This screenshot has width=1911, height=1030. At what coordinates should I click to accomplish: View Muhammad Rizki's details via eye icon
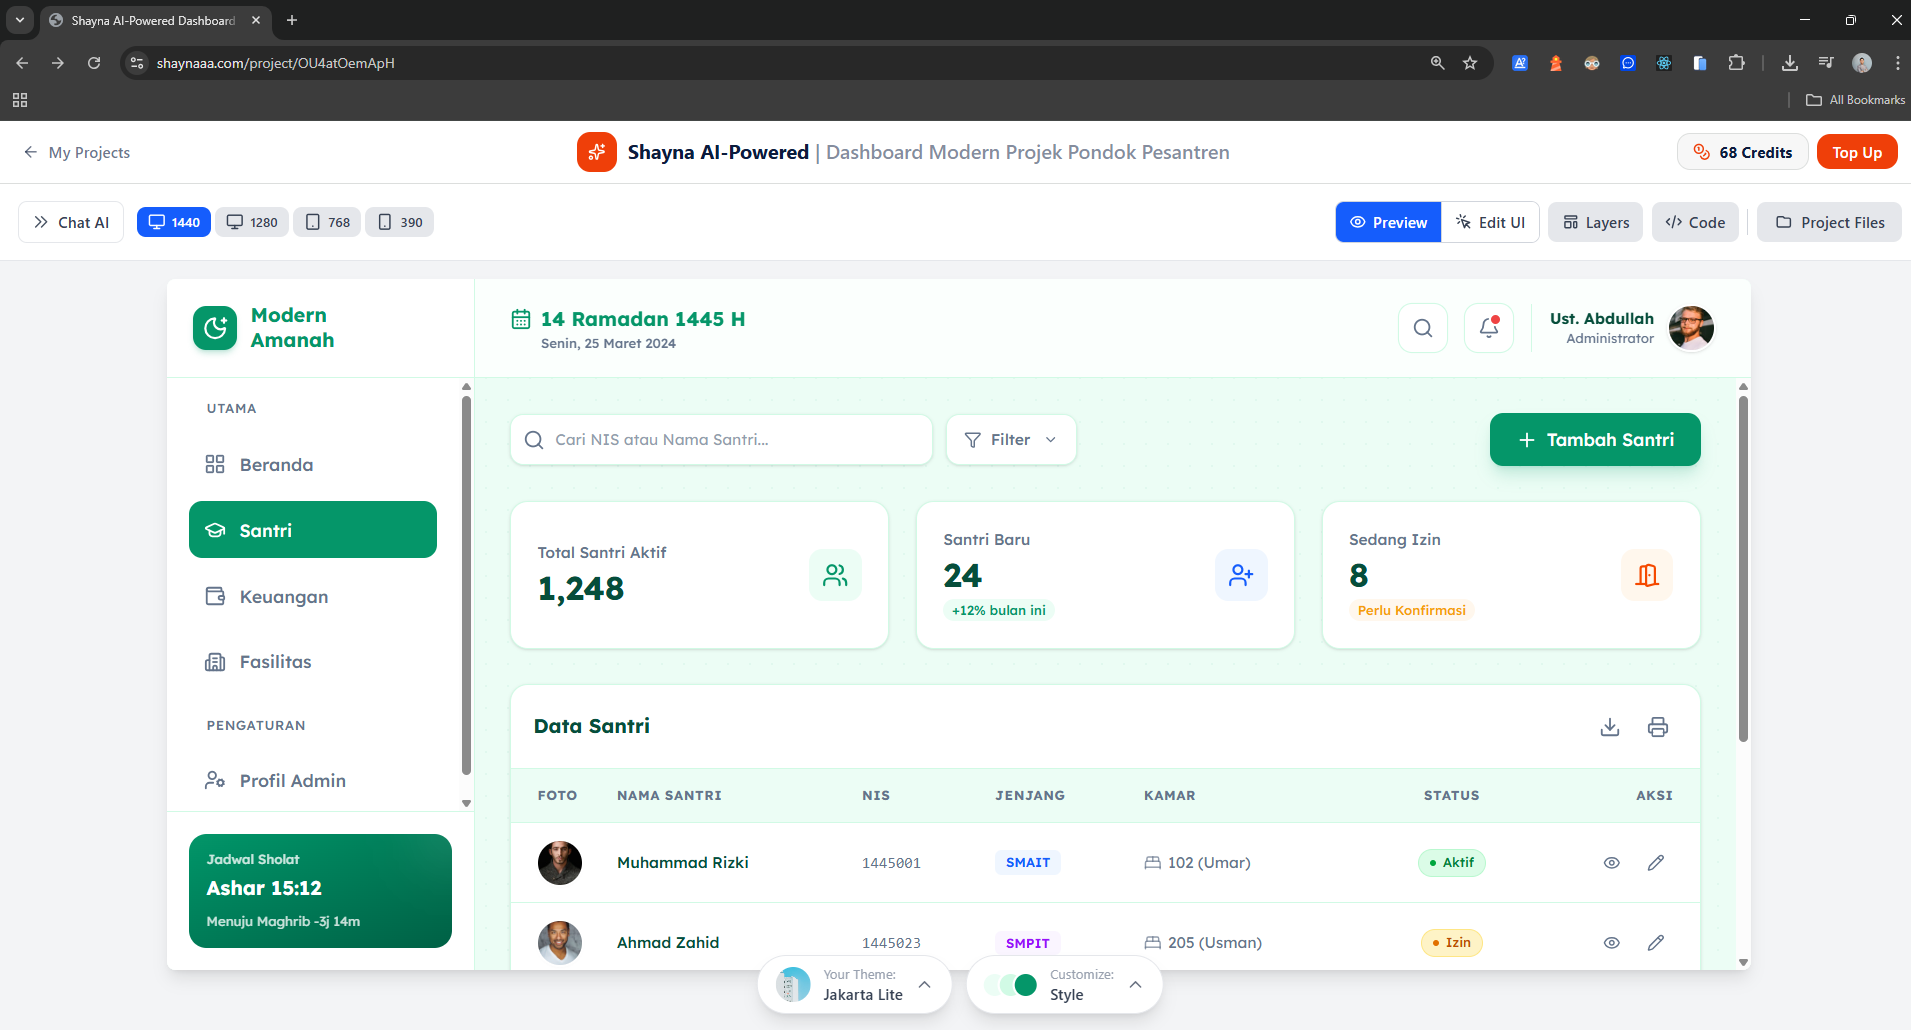click(x=1611, y=863)
